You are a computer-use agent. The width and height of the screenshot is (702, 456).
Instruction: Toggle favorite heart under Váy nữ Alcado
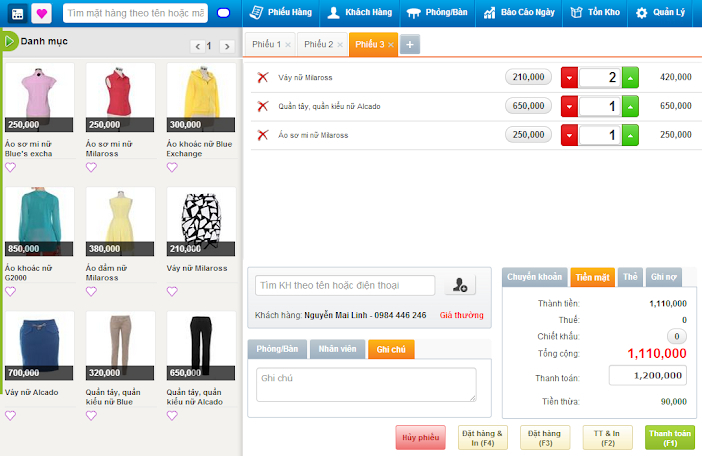[x=10, y=416]
